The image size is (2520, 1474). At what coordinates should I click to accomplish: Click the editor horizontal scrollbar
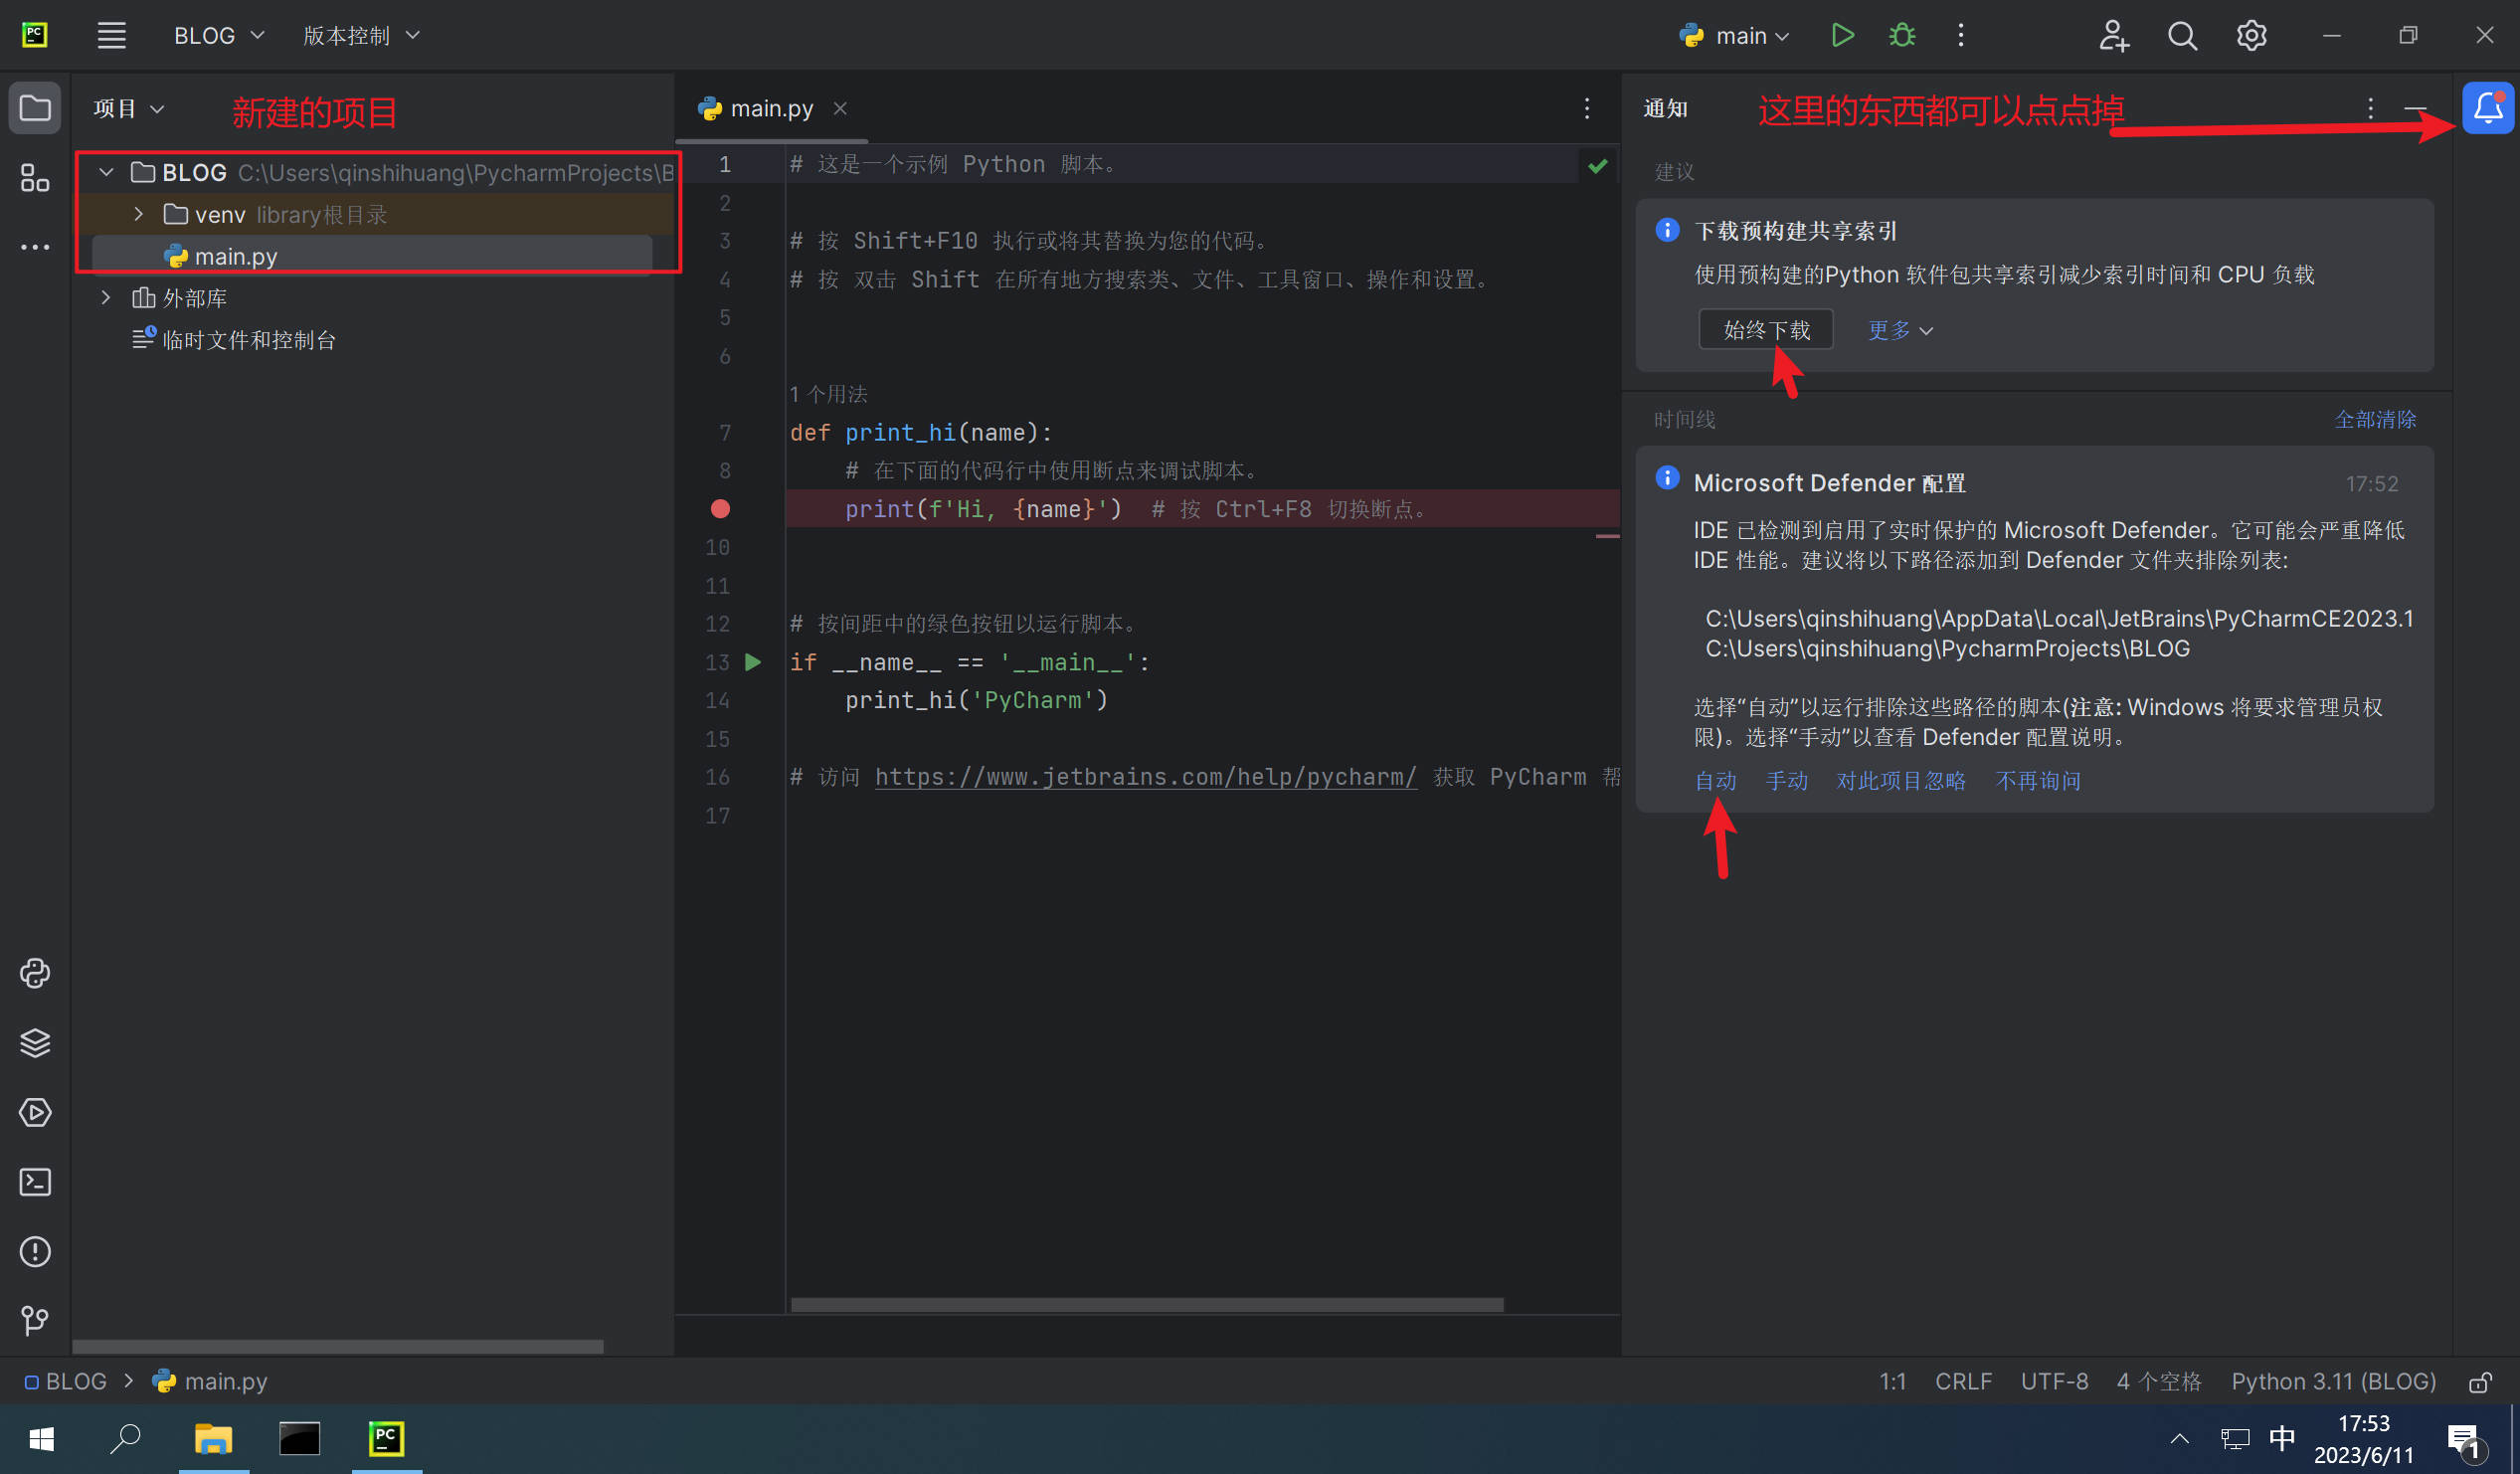pyautogui.click(x=1147, y=1305)
